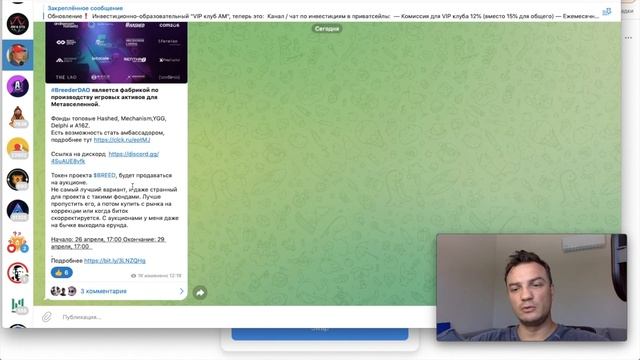
Task: Click the blue button in the background window
Action: pyautogui.click(x=320, y=333)
